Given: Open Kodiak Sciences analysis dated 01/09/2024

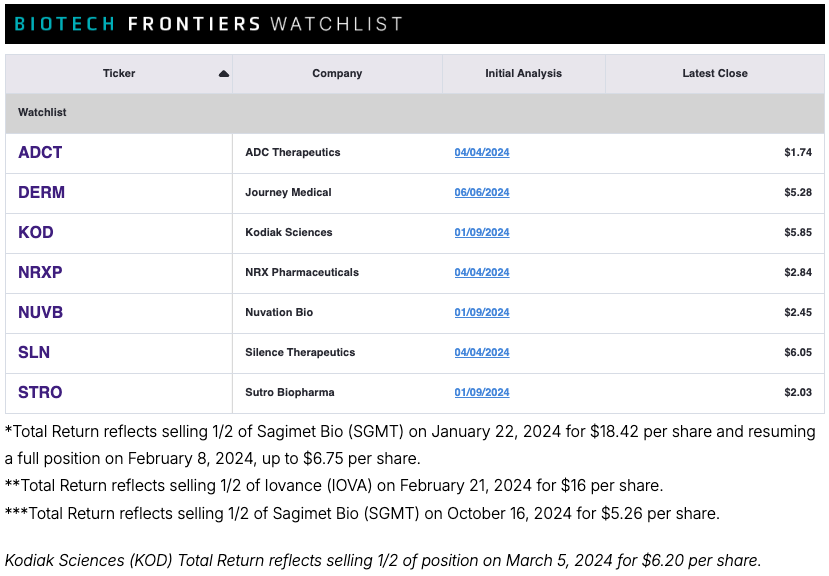Looking at the screenshot, I should [x=482, y=232].
